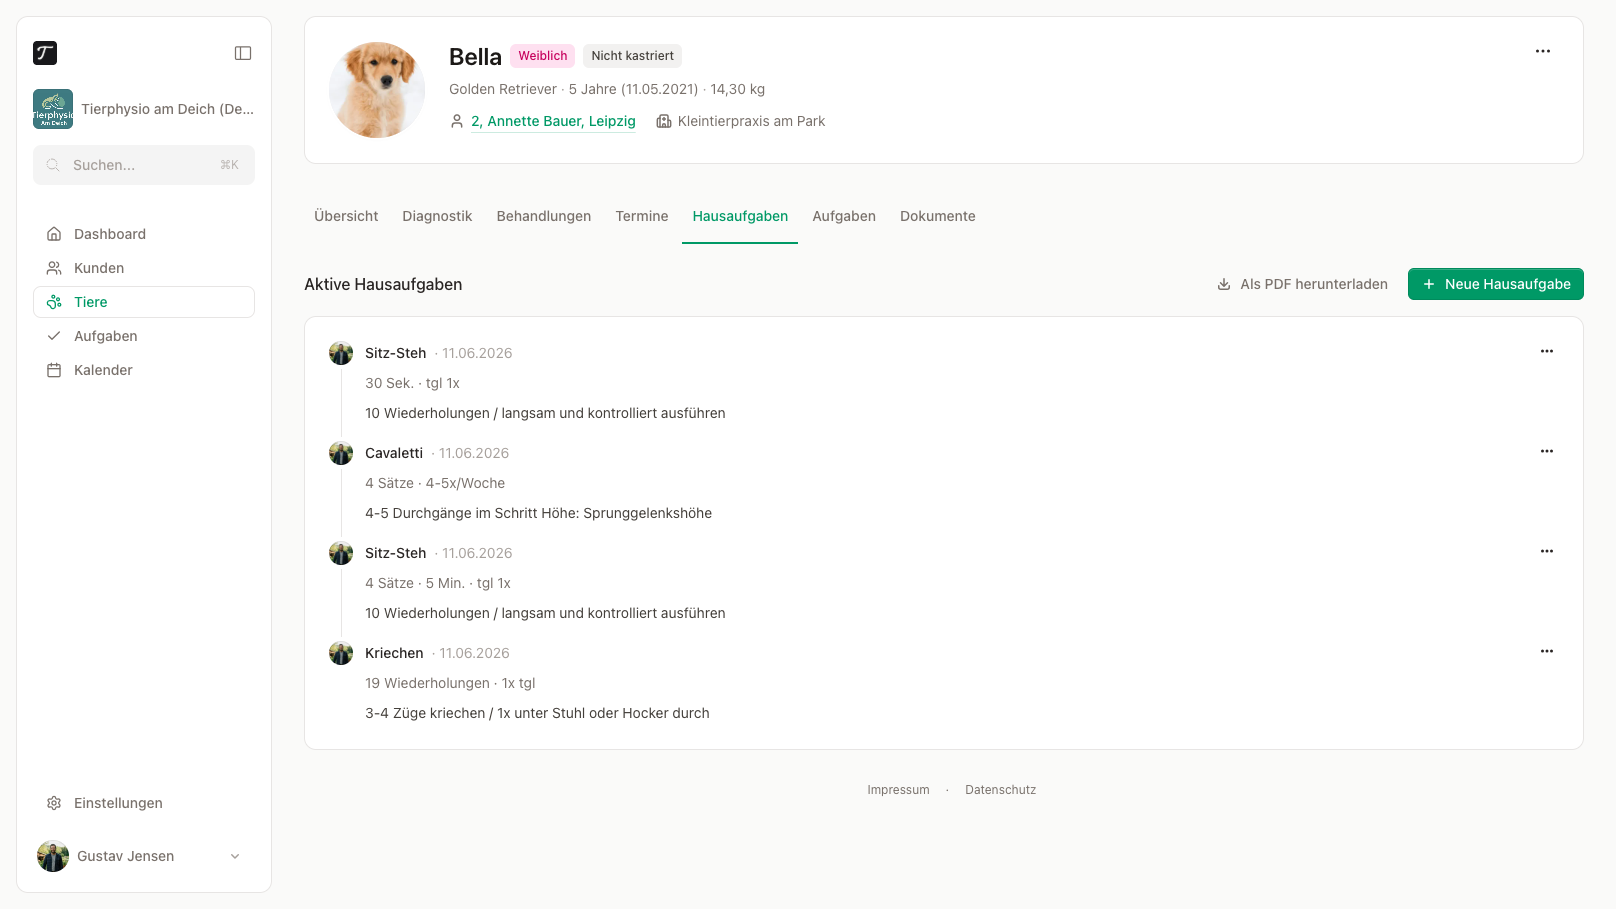Click the Aufgaben checkmark icon
Screen dimensions: 1616x909
[x=54, y=336]
